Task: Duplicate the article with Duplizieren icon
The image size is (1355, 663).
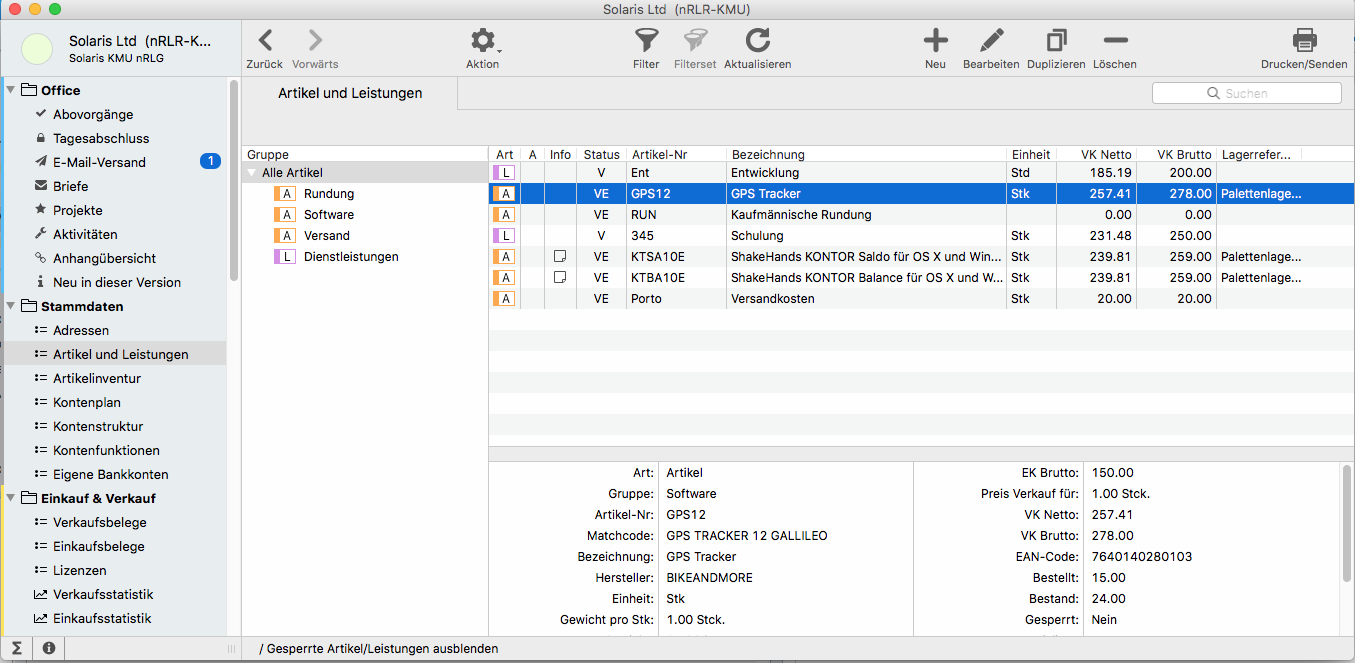Action: tap(1056, 41)
